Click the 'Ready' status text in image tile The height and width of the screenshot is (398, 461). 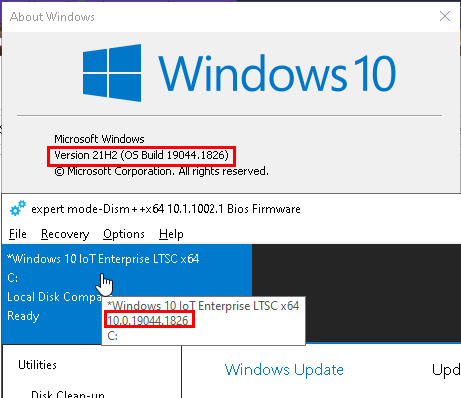point(23,316)
